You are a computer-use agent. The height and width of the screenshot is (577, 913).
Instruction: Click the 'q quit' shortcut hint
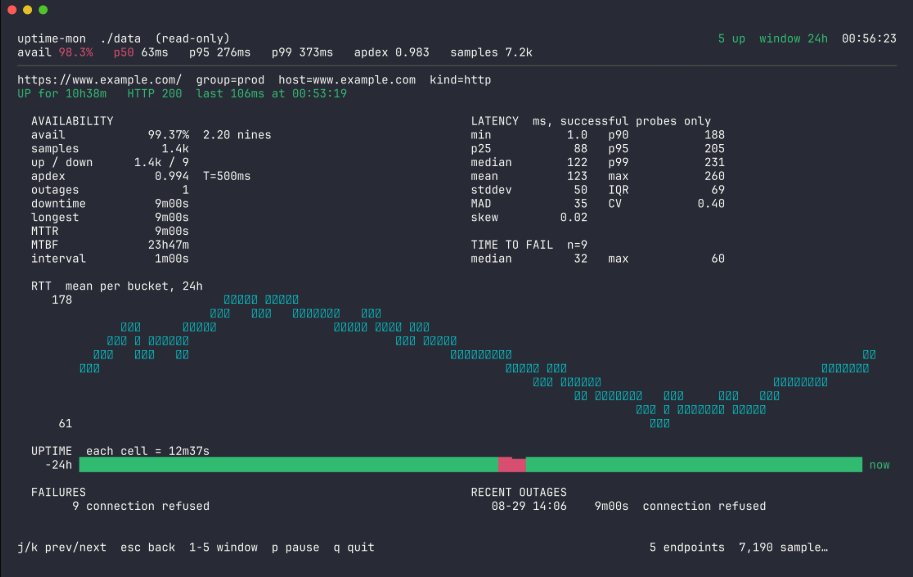(x=354, y=547)
